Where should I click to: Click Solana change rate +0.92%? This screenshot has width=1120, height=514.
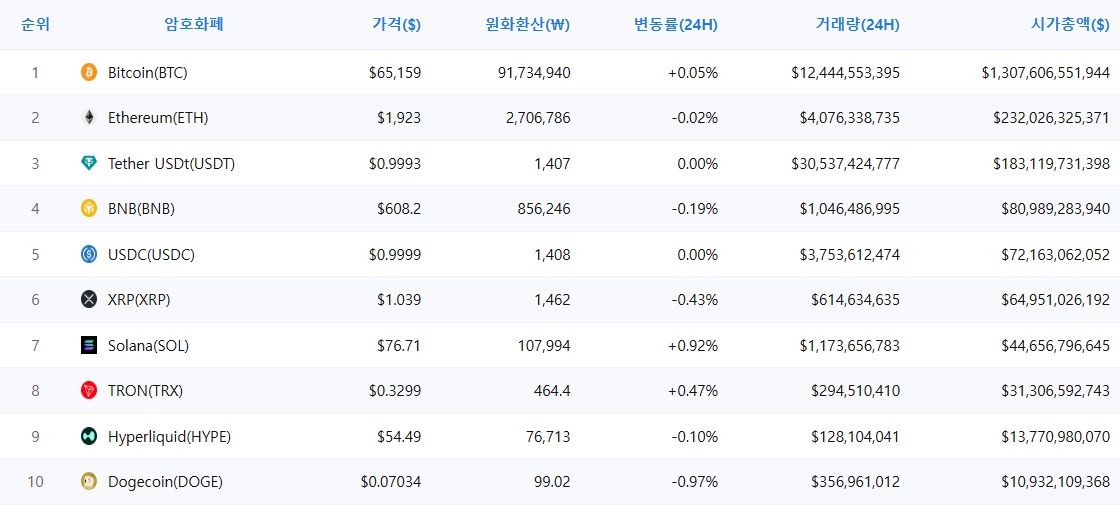[693, 346]
